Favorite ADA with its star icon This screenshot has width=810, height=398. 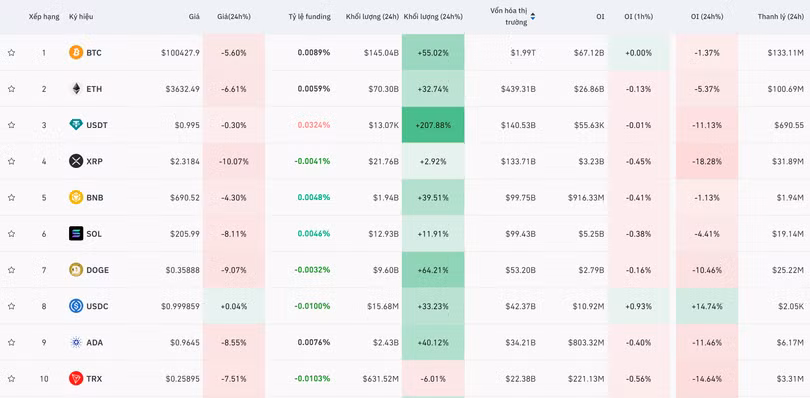point(11,342)
